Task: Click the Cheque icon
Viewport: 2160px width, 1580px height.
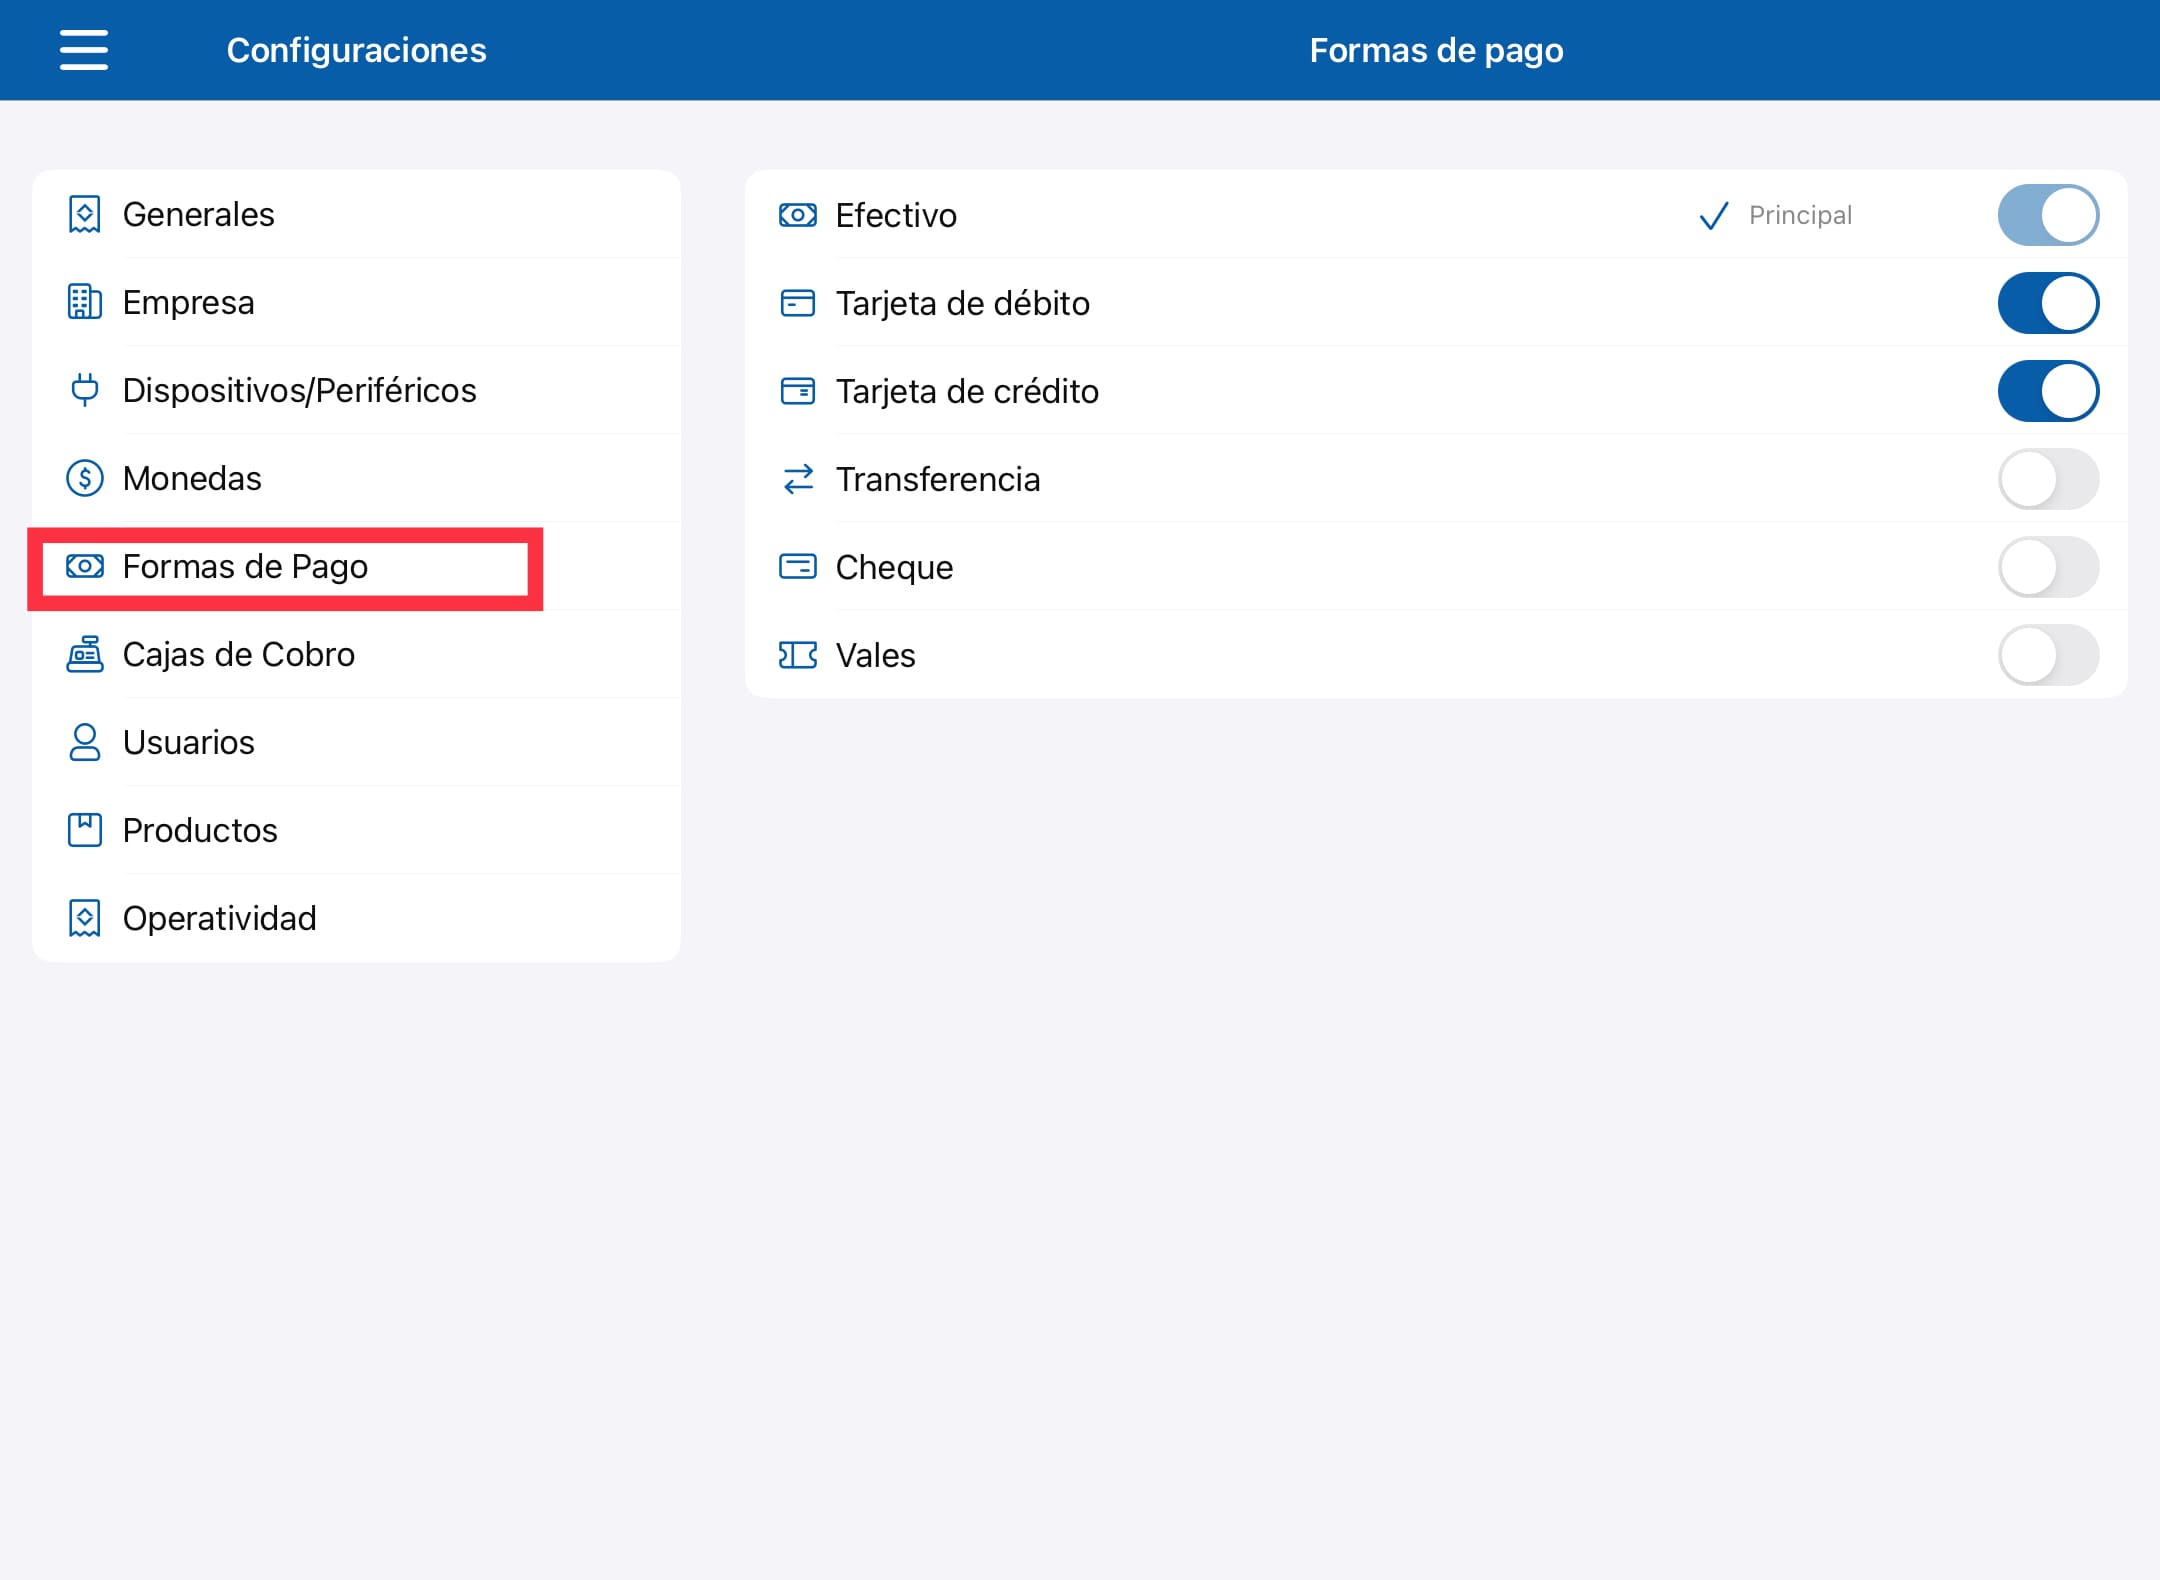Action: pyautogui.click(x=798, y=567)
